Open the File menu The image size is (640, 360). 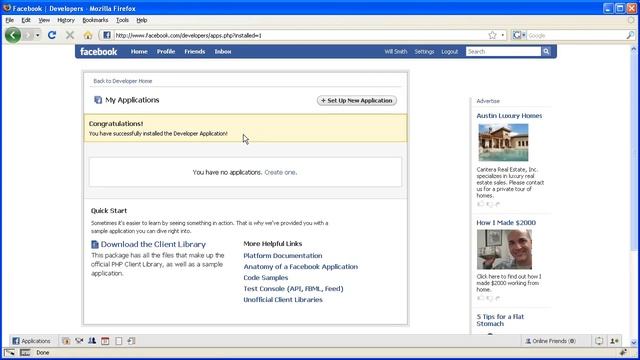(9, 20)
